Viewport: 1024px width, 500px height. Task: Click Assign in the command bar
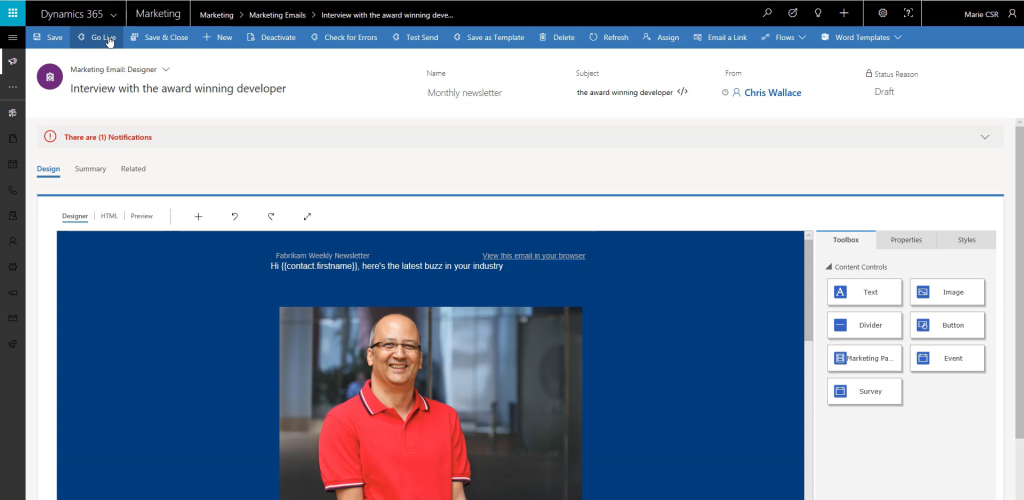click(x=661, y=37)
